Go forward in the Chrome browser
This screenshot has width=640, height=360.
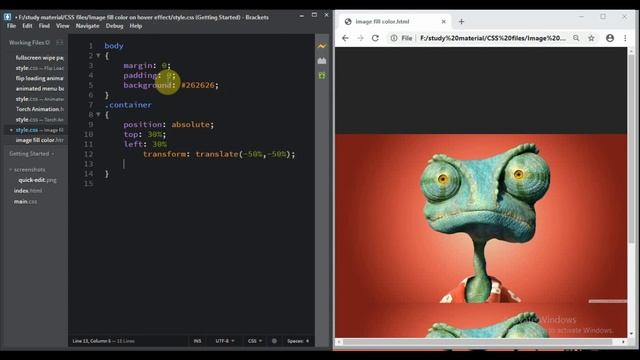[x=360, y=38]
